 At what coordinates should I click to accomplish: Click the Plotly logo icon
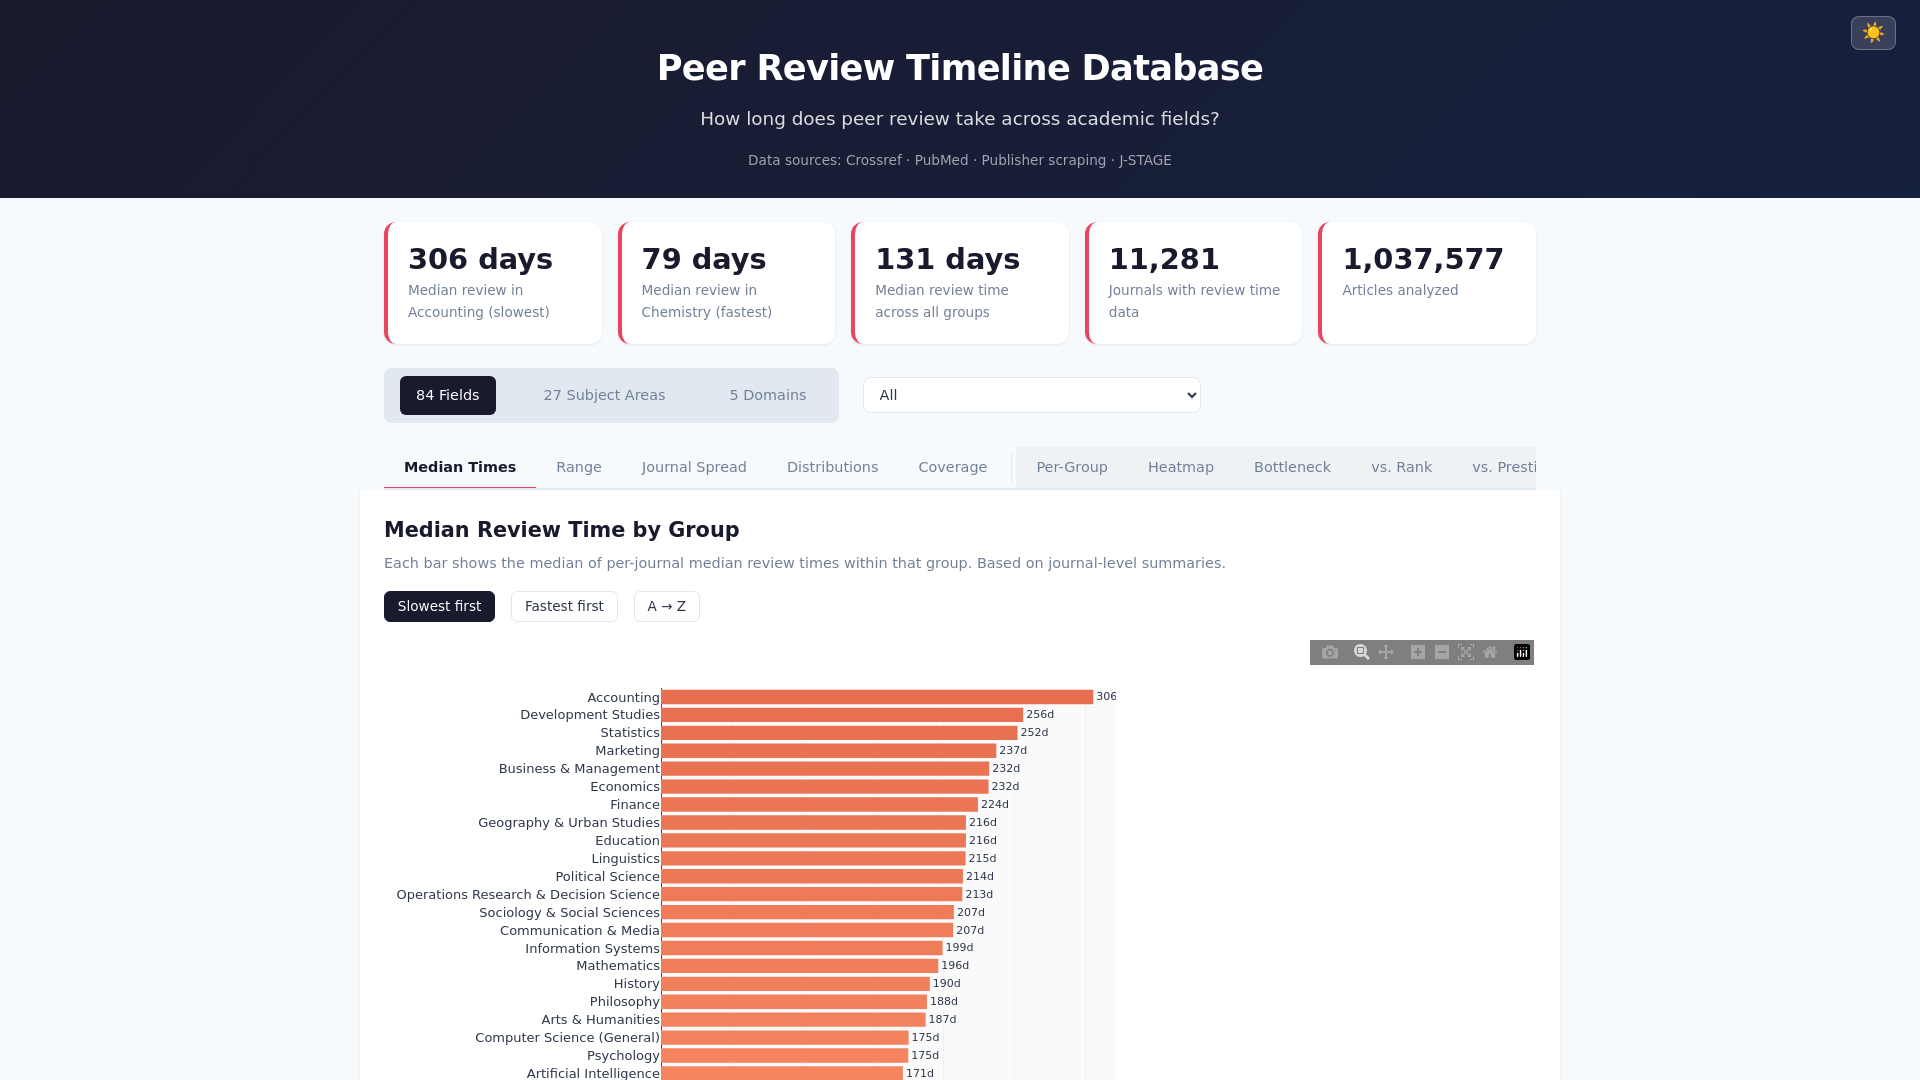coord(1522,652)
